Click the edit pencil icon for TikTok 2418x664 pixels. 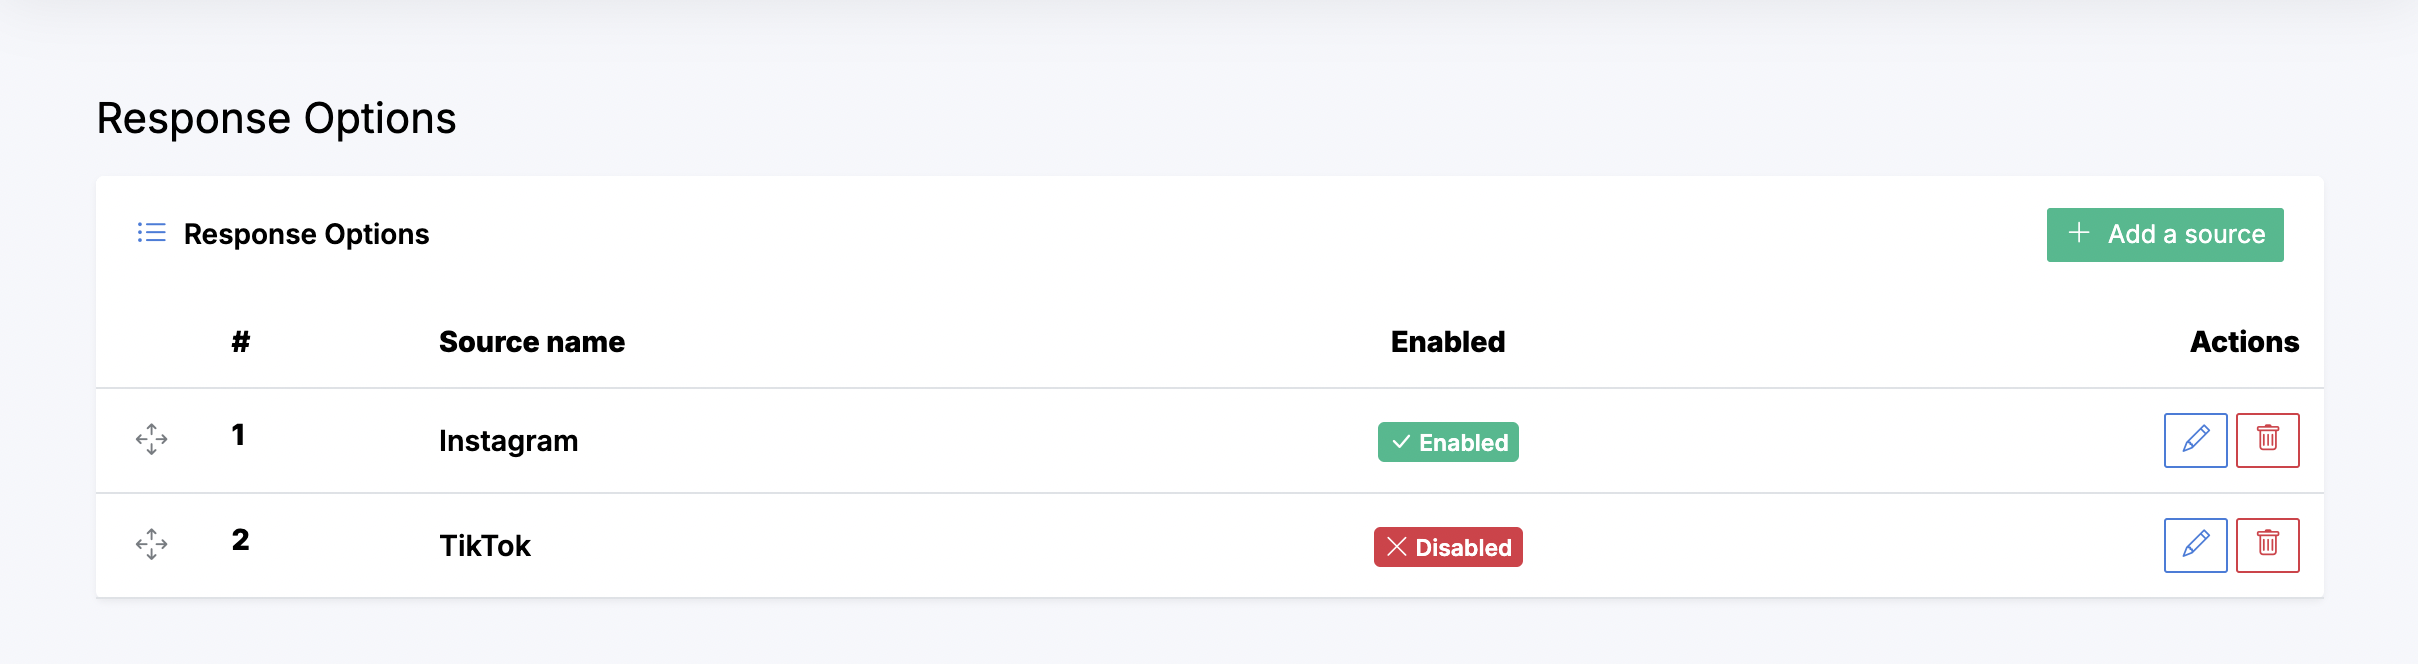(x=2195, y=545)
